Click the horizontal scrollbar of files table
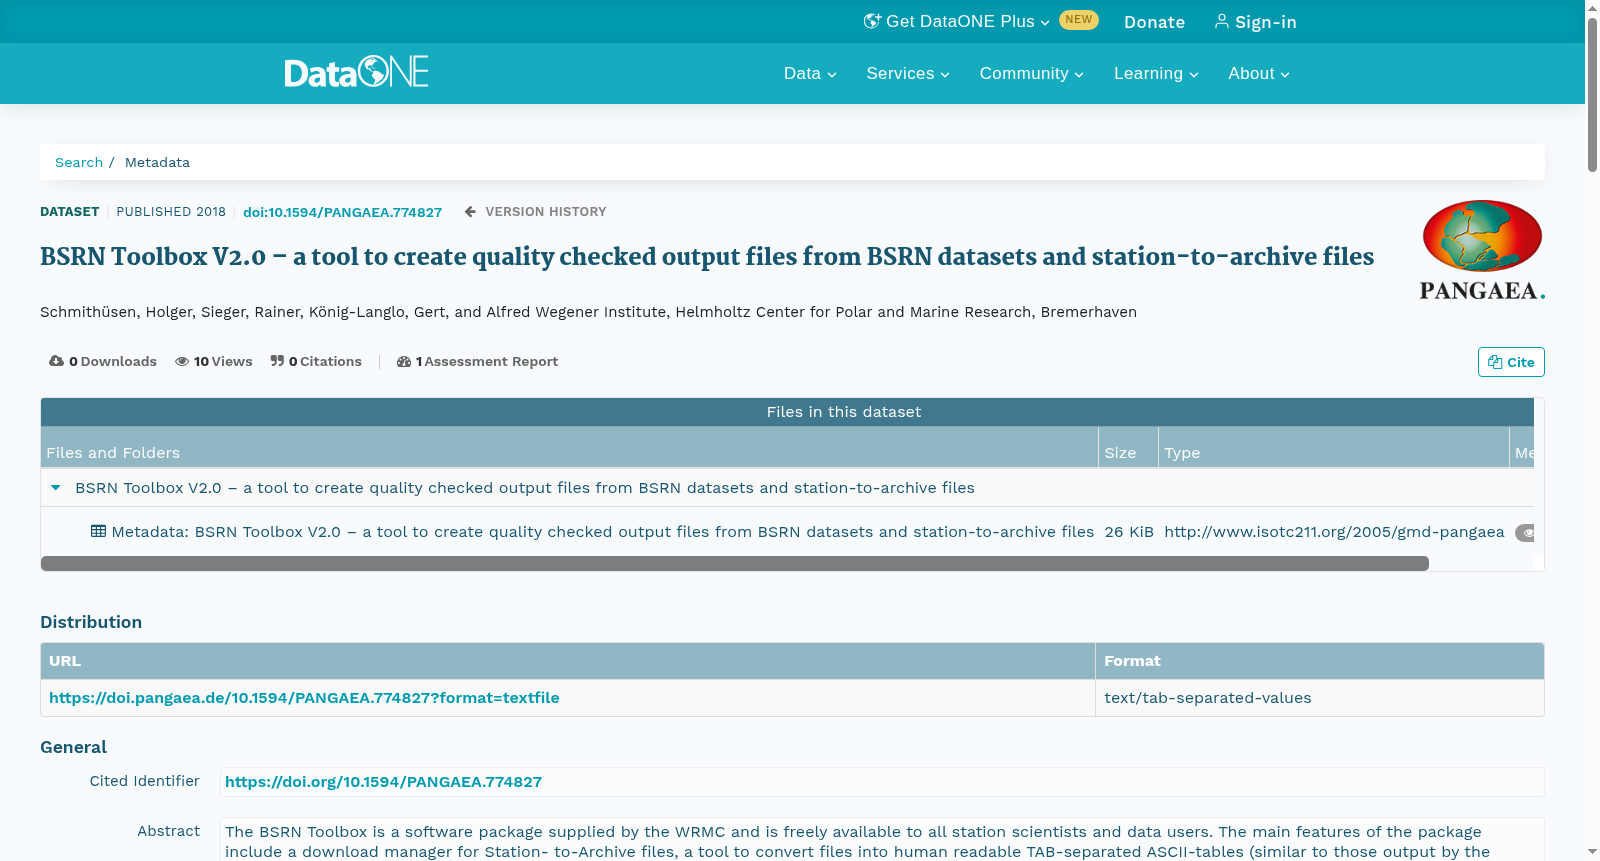Viewport: 1600px width, 861px height. pos(735,564)
